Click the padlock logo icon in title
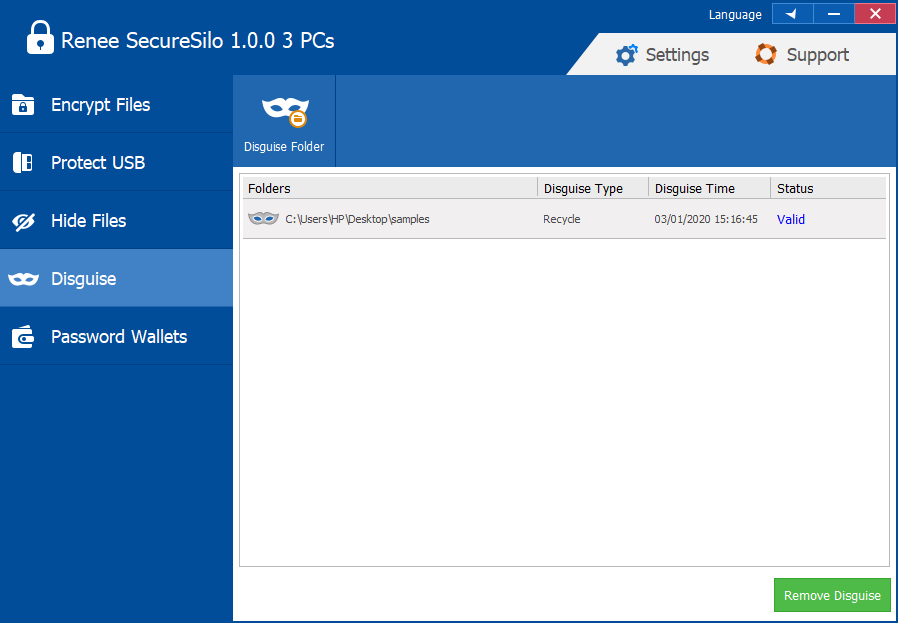The height and width of the screenshot is (623, 898). (40, 38)
